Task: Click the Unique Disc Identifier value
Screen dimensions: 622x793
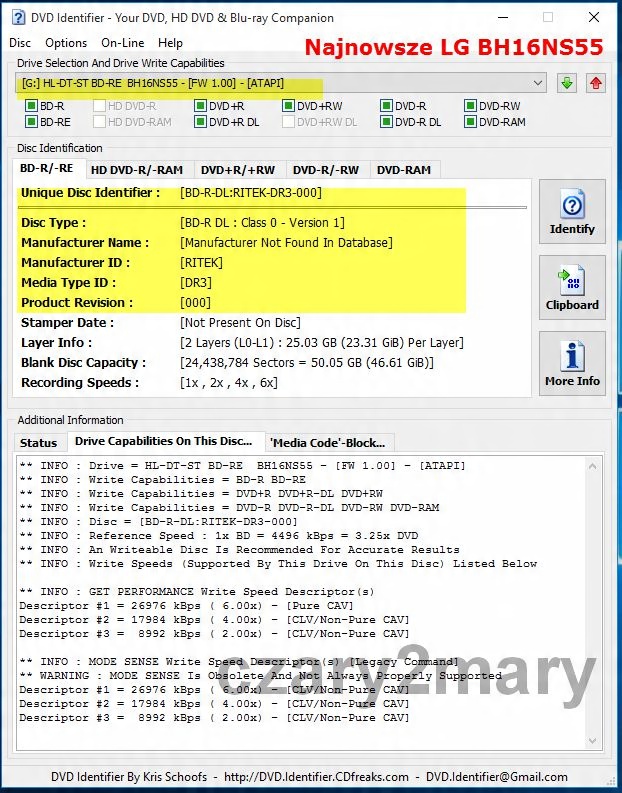Action: tap(251, 193)
